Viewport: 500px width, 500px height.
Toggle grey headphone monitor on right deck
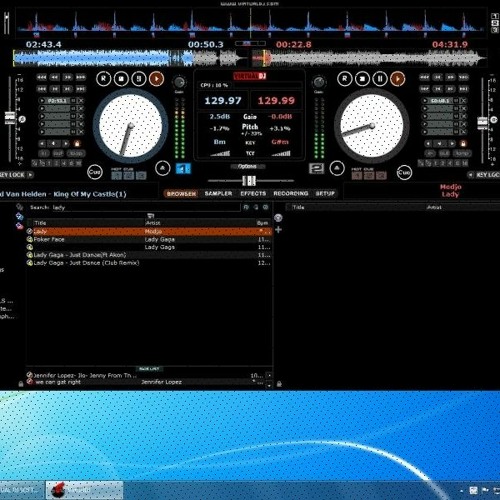tap(316, 169)
